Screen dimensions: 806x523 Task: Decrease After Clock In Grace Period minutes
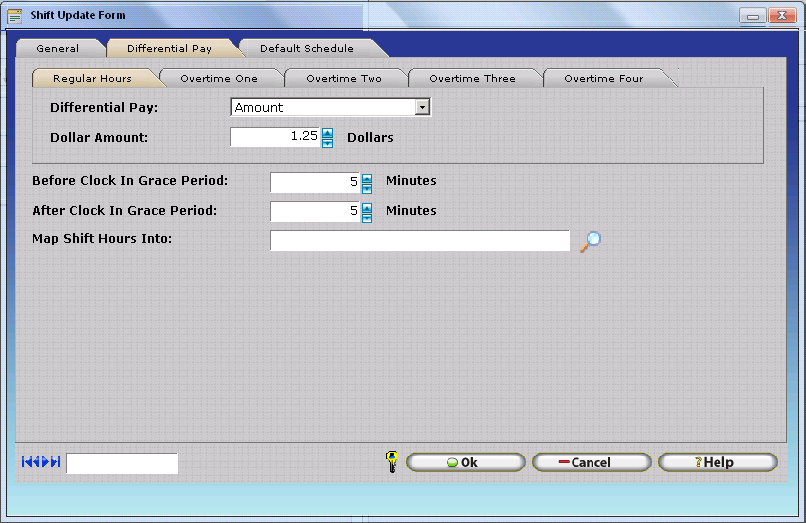click(367, 217)
